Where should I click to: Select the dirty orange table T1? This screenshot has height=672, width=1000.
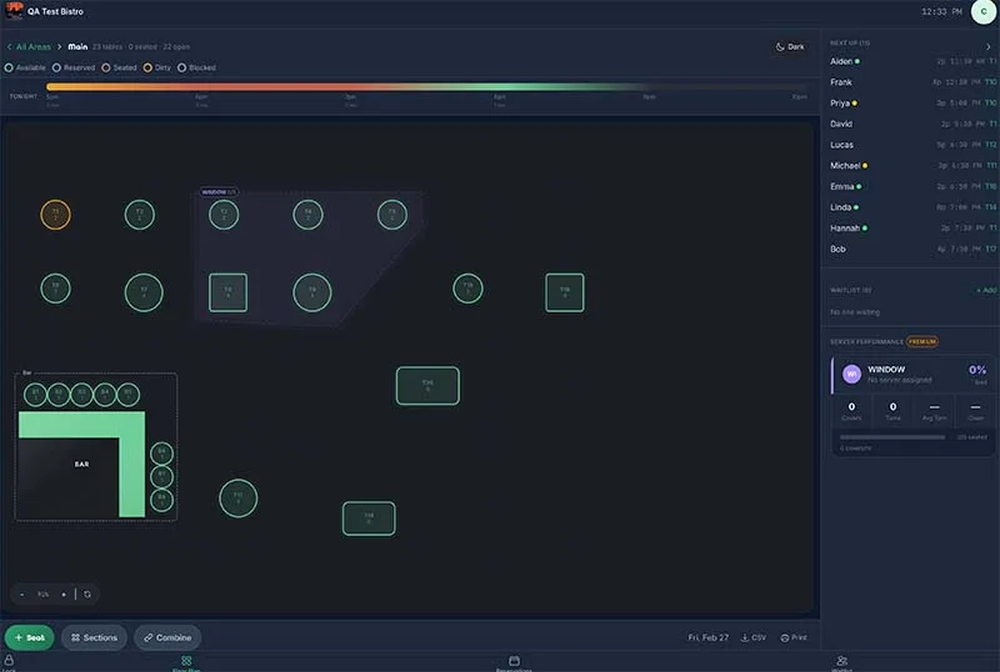[55, 215]
